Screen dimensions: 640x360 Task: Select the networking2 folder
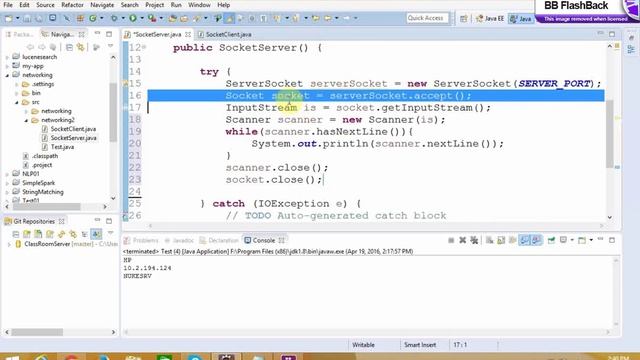[58, 120]
